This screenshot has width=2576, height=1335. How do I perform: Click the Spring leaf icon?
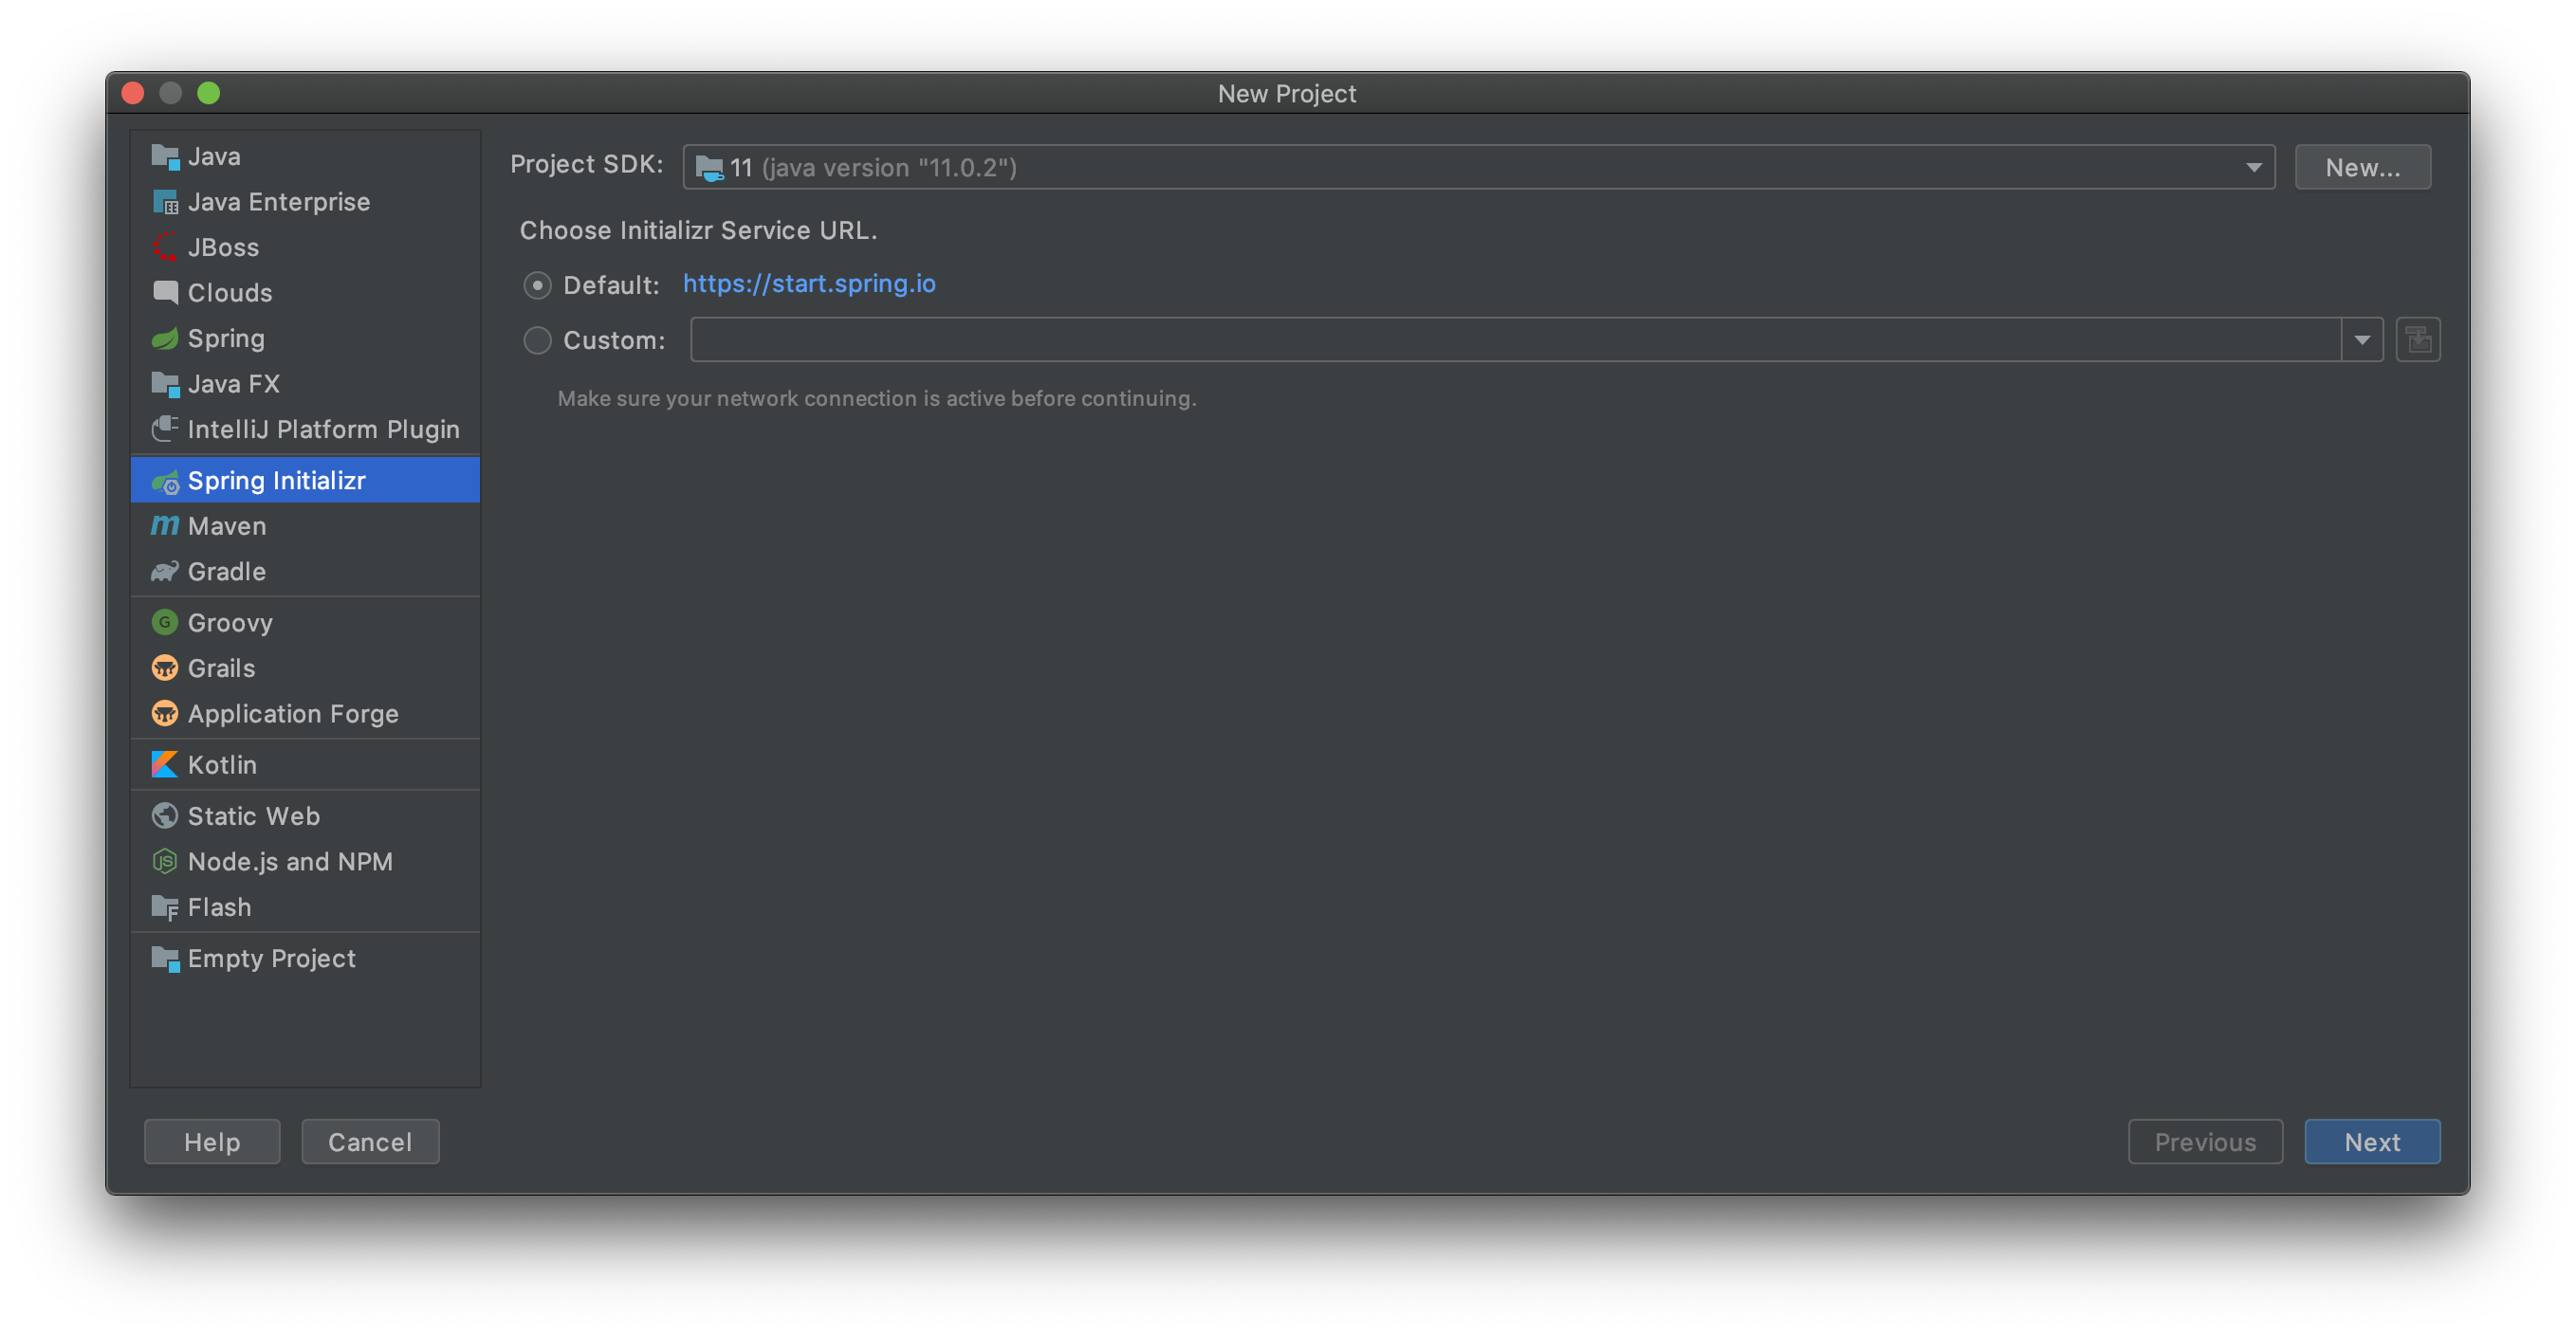tap(164, 339)
